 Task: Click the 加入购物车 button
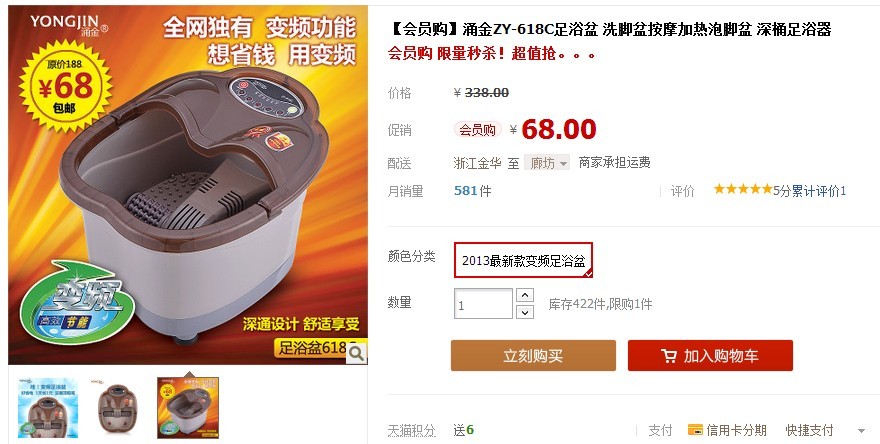[x=710, y=355]
